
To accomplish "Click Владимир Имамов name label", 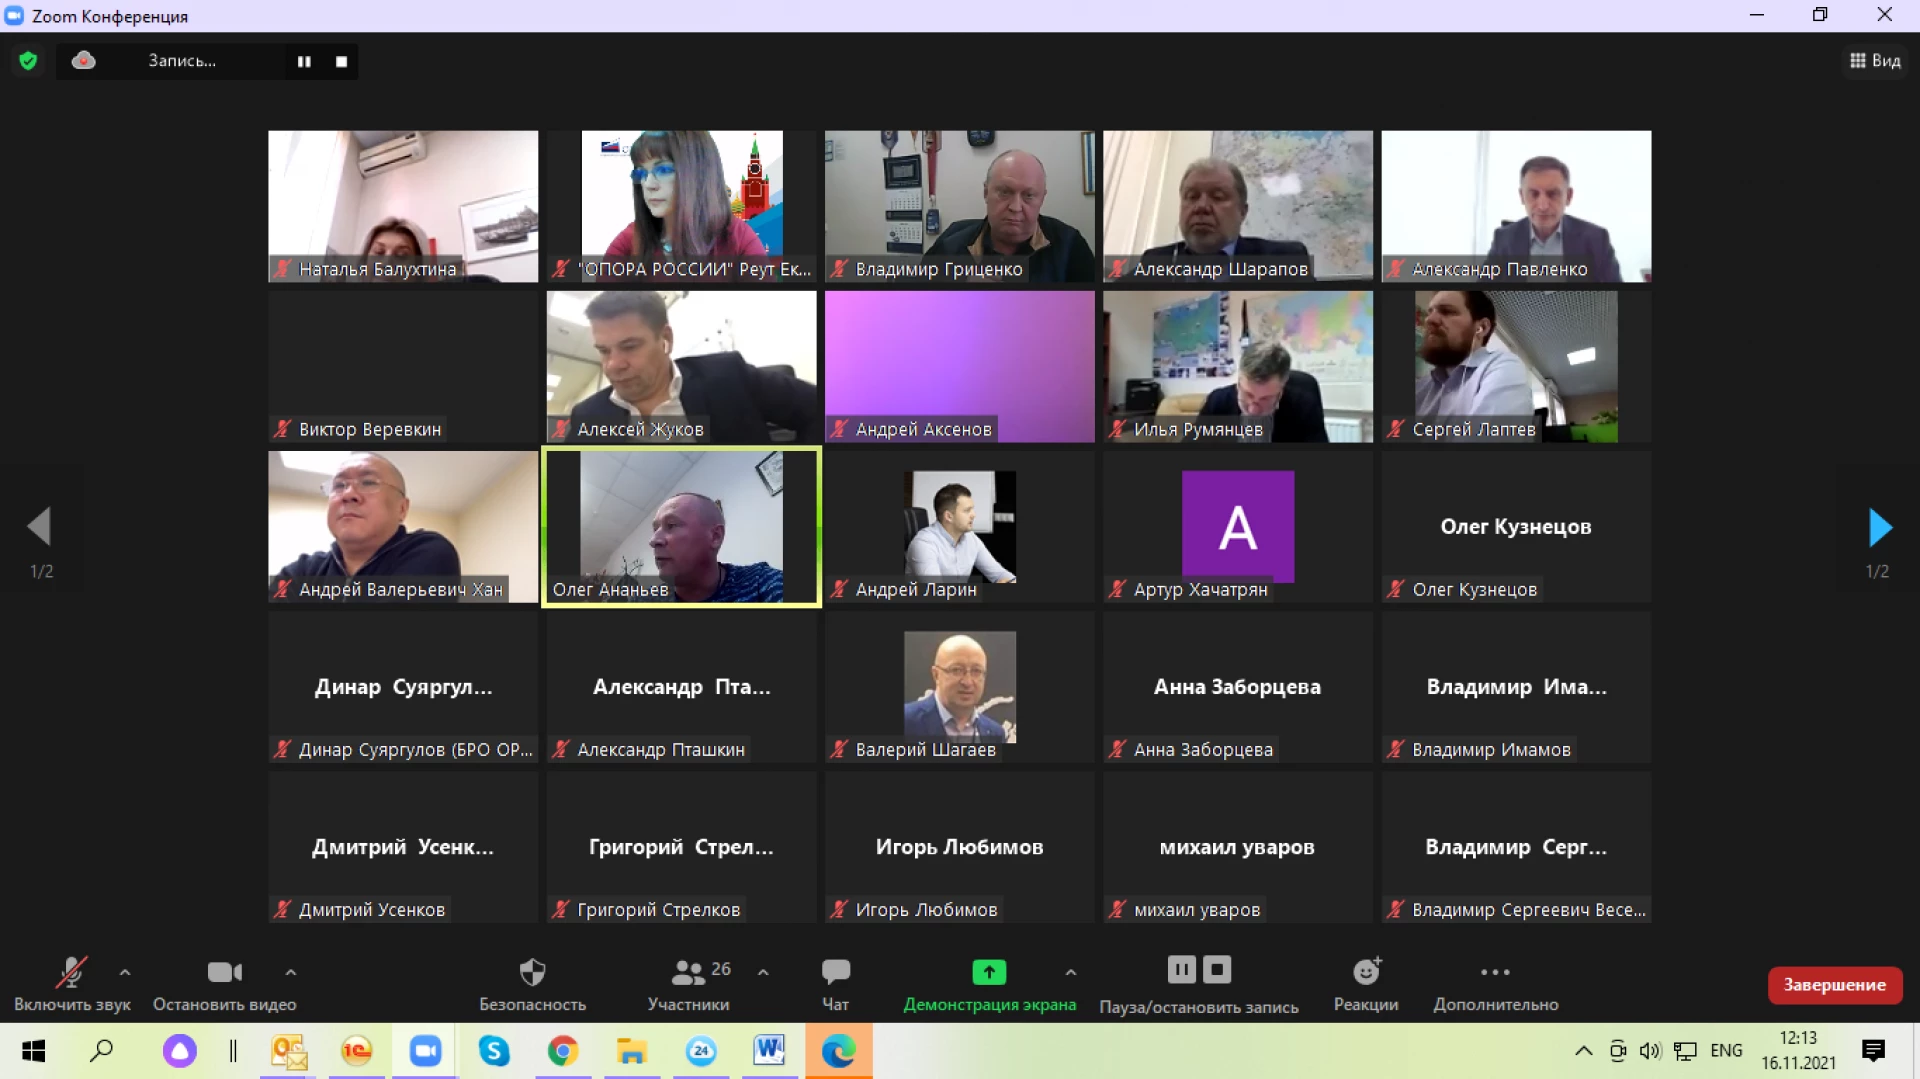I will [x=1479, y=749].
